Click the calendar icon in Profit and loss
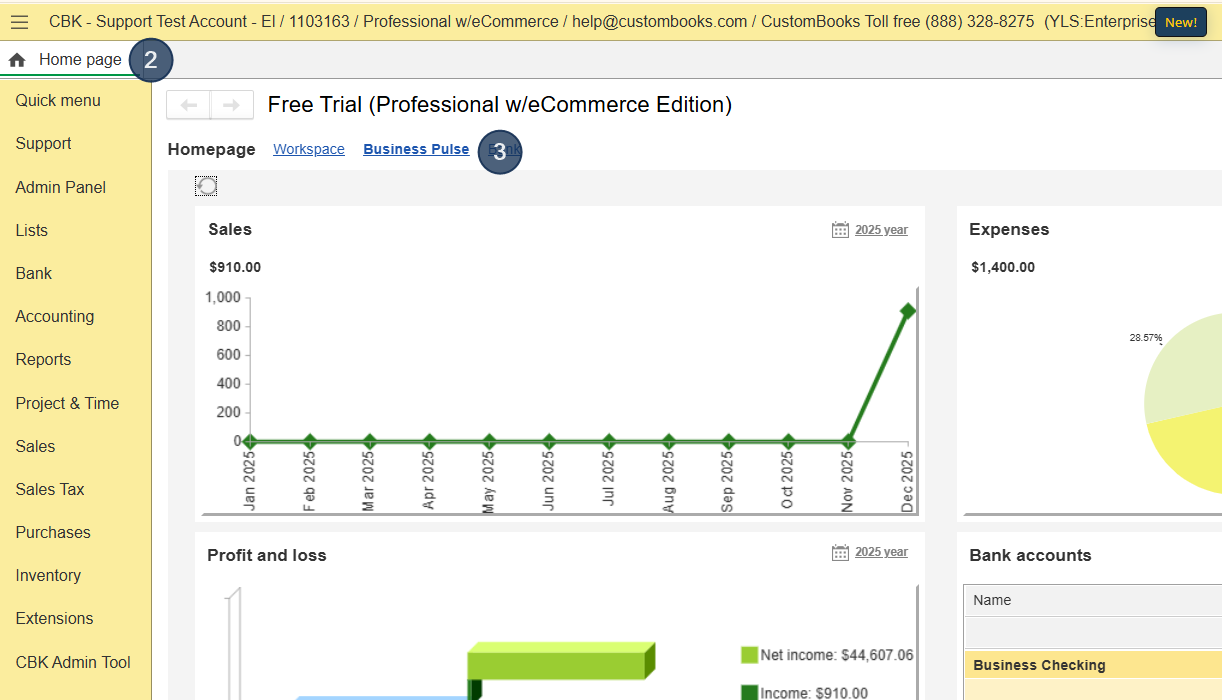Image resolution: width=1222 pixels, height=700 pixels. (x=840, y=553)
